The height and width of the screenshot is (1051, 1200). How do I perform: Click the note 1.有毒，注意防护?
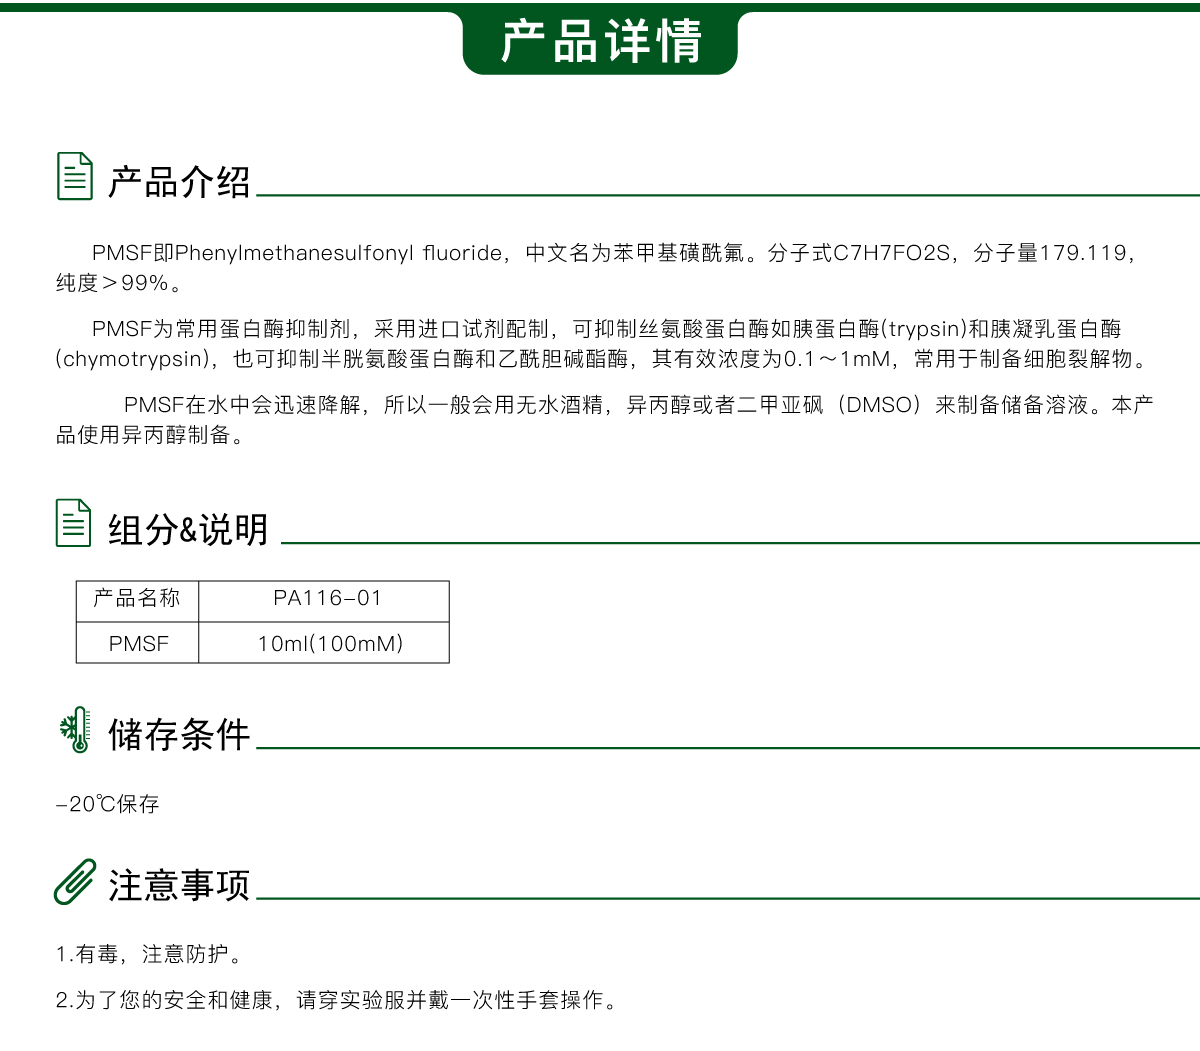(149, 954)
